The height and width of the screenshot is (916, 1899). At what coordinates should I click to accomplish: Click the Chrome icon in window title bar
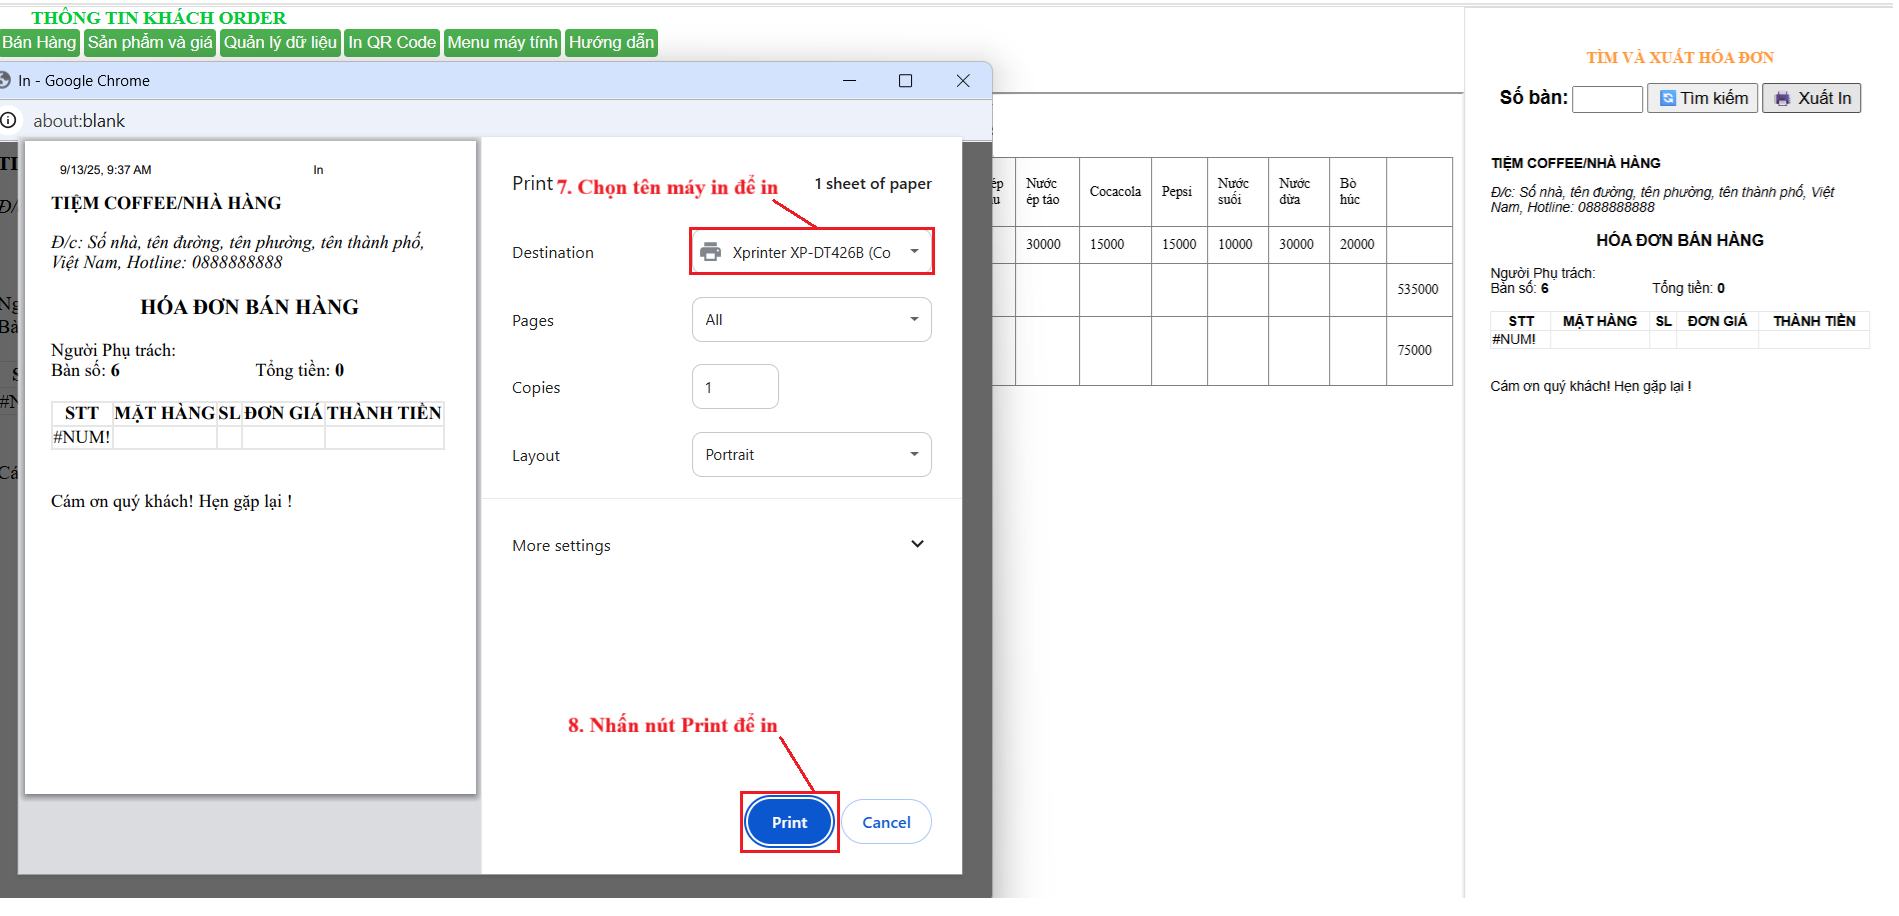[x=5, y=80]
